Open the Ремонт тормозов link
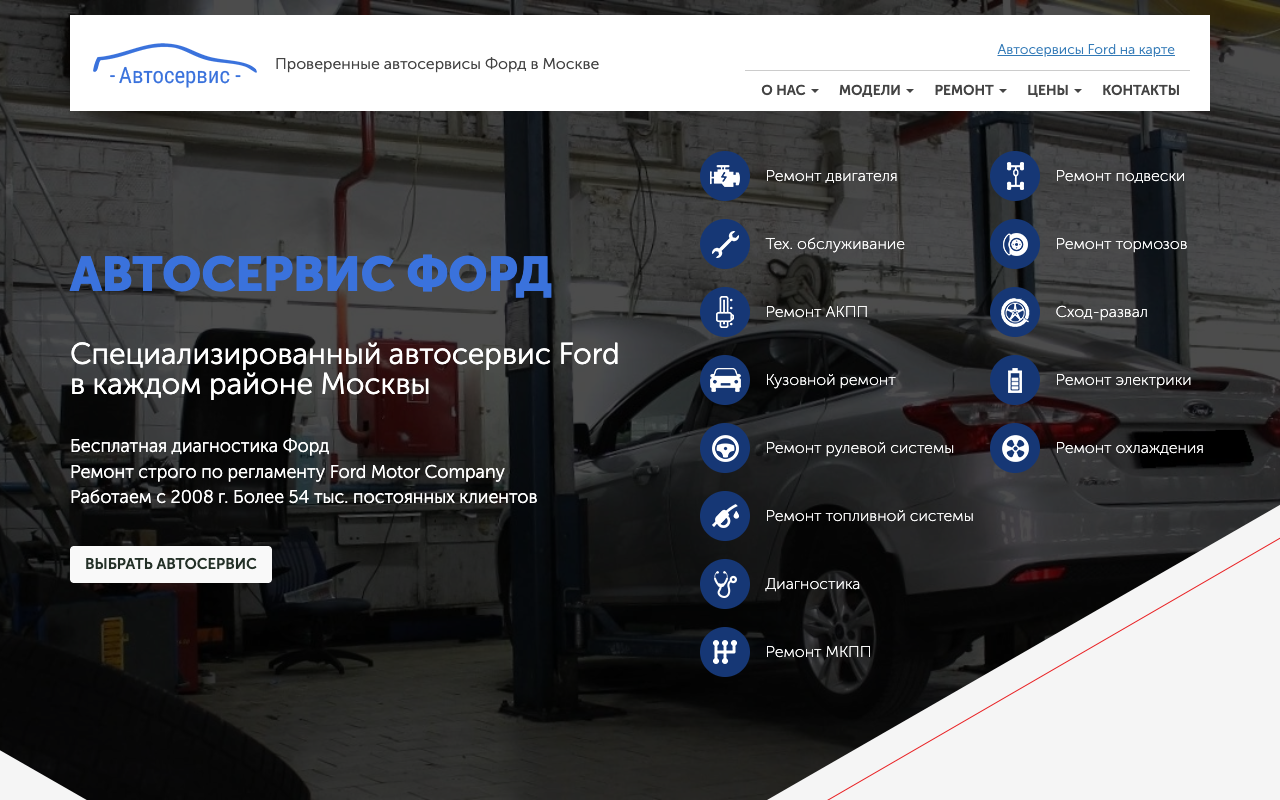1280x800 pixels. point(1121,244)
